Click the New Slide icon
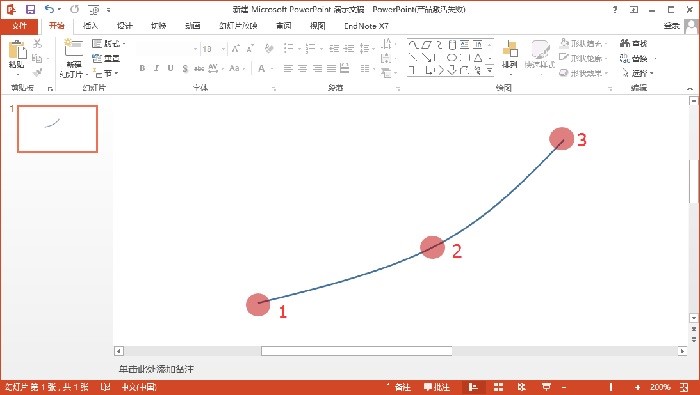Image resolution: width=700 pixels, height=395 pixels. pos(74,48)
